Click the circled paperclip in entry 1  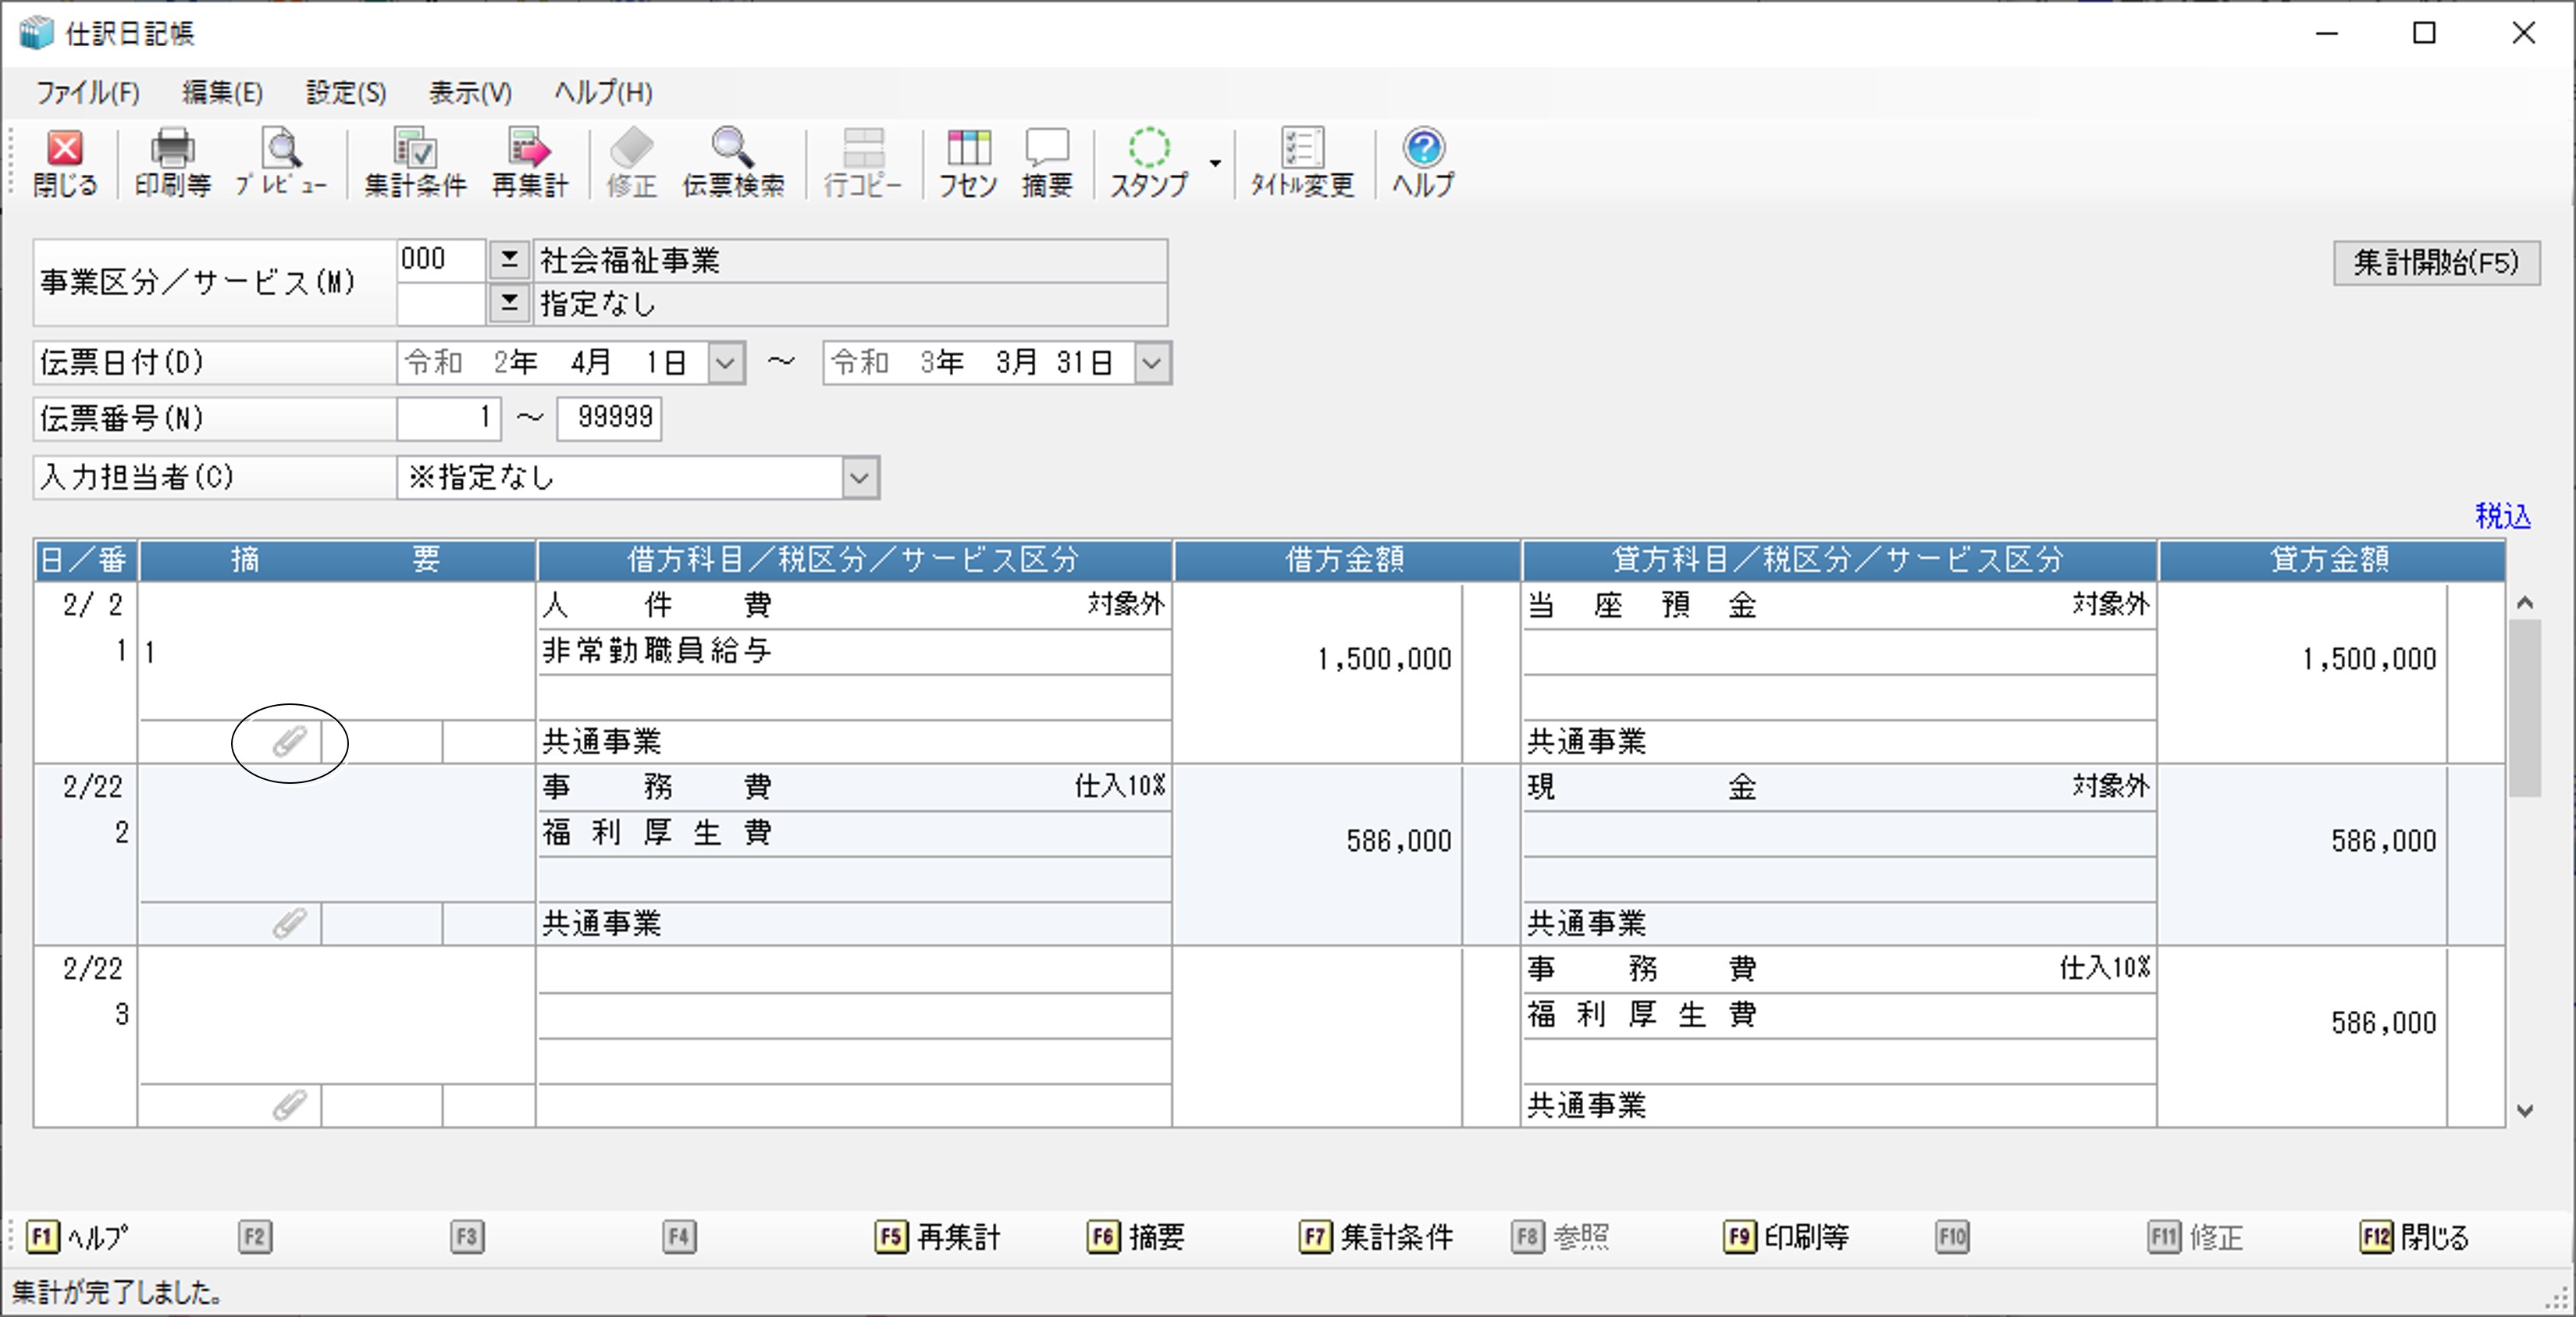(290, 742)
